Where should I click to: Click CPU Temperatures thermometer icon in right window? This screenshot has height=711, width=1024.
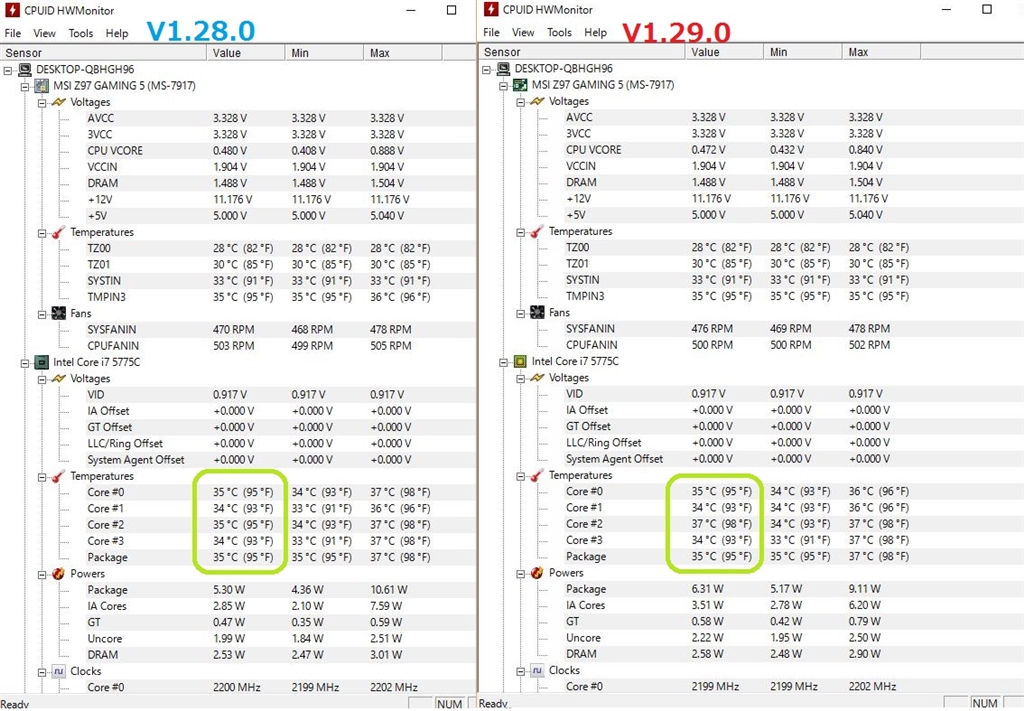click(537, 476)
